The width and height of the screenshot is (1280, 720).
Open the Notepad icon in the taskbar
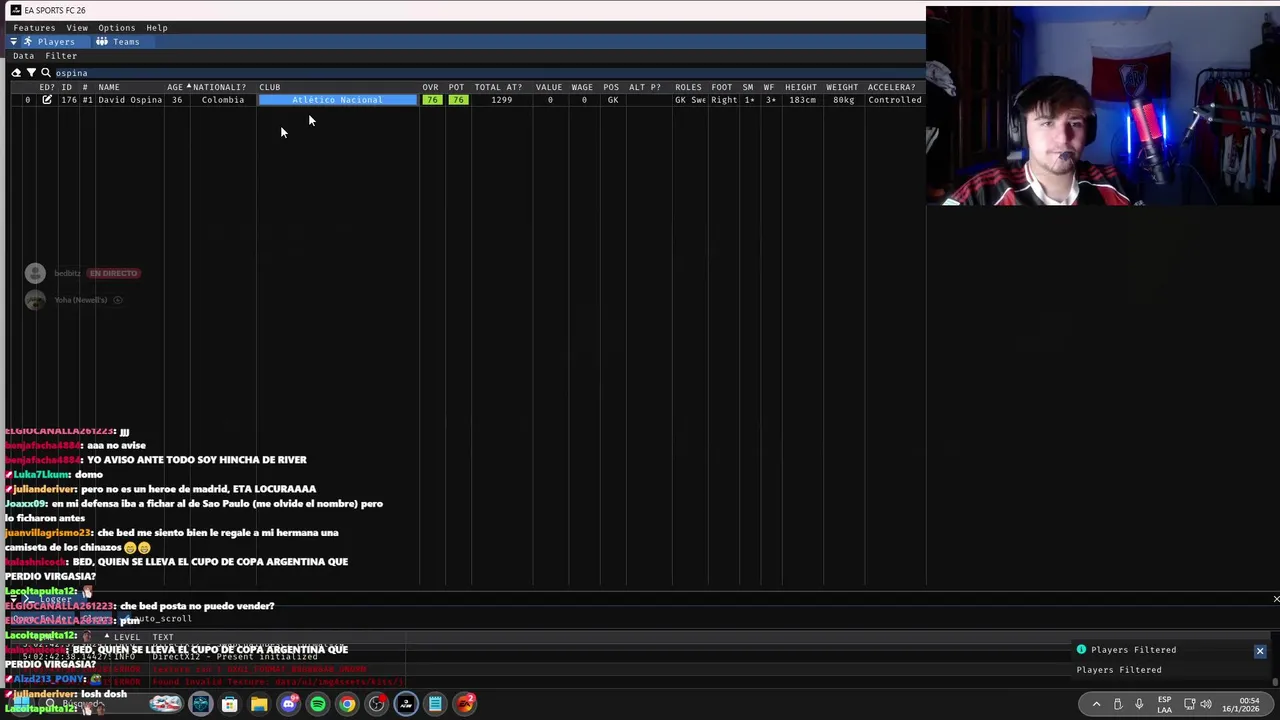[435, 704]
